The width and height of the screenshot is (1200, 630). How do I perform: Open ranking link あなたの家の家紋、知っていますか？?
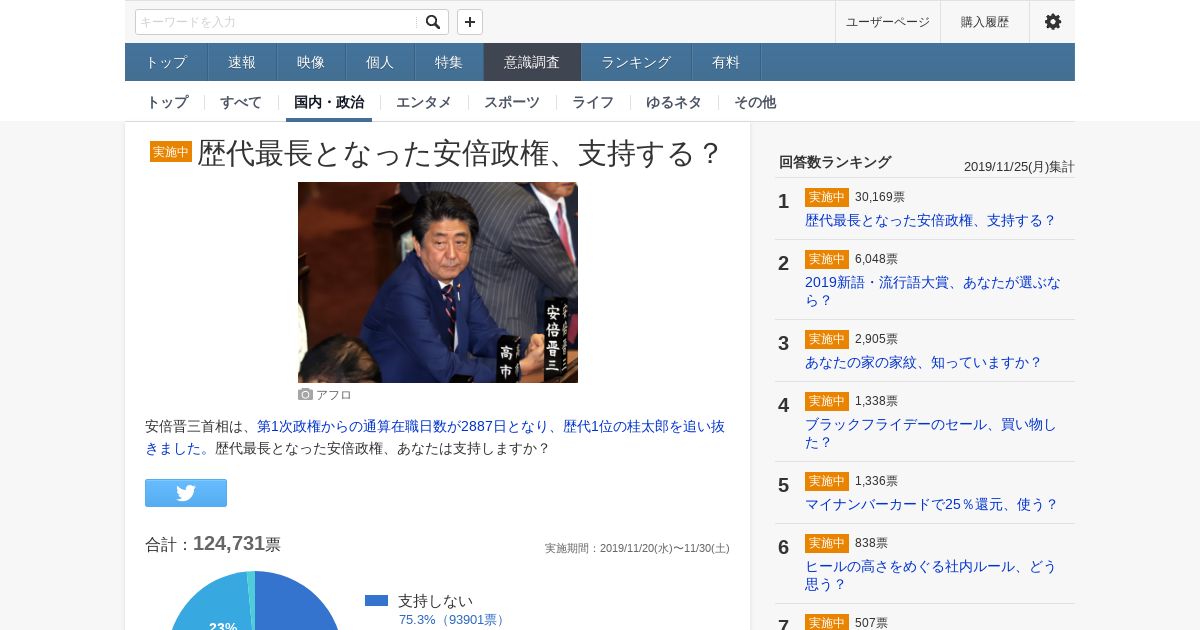tap(924, 362)
